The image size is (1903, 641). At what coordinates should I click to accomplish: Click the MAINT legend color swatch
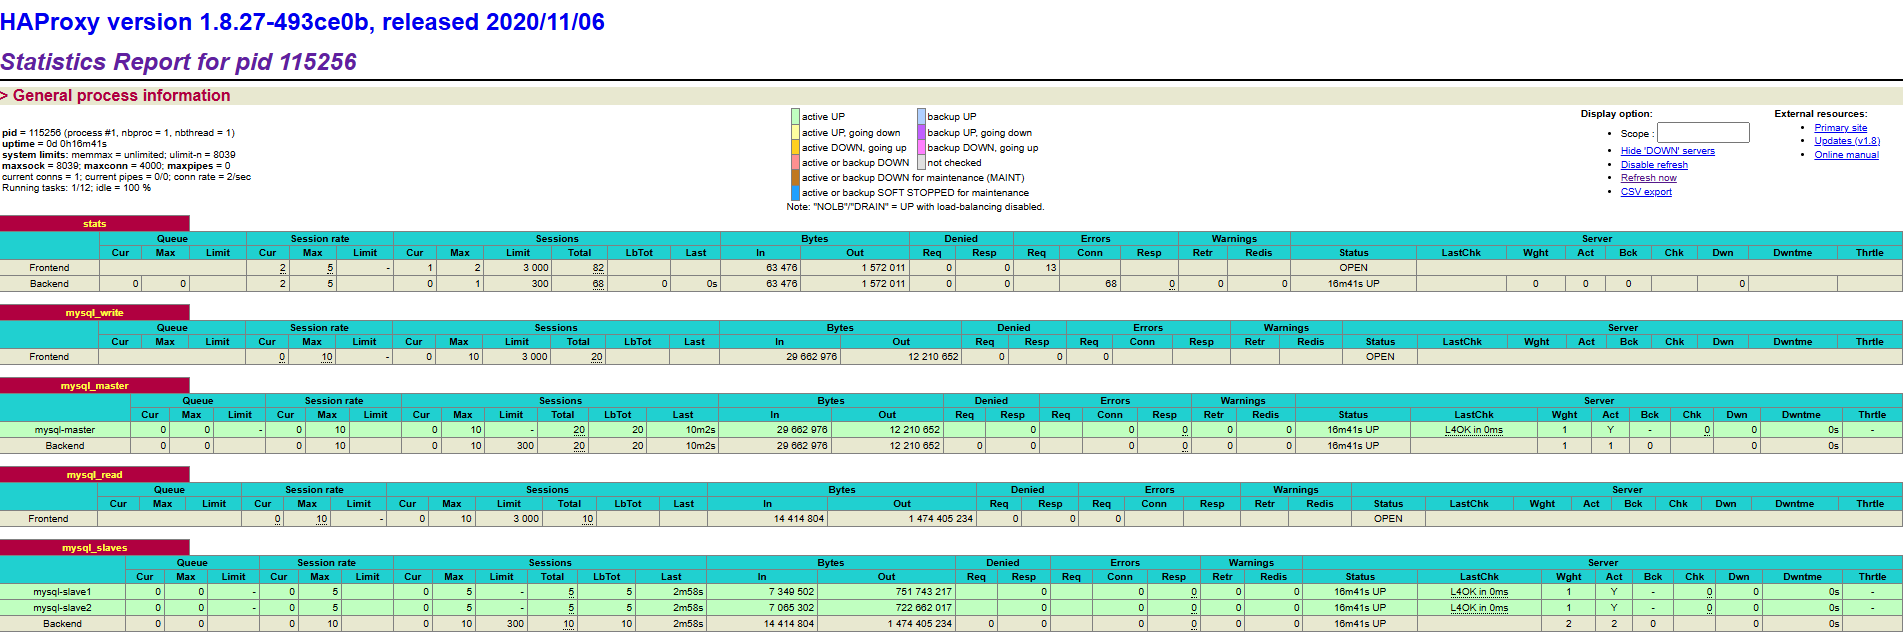point(796,177)
